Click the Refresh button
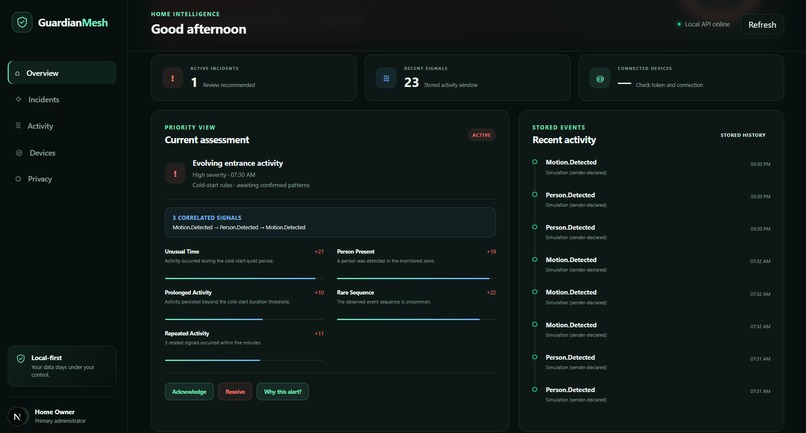The height and width of the screenshot is (433, 806). pos(762,25)
